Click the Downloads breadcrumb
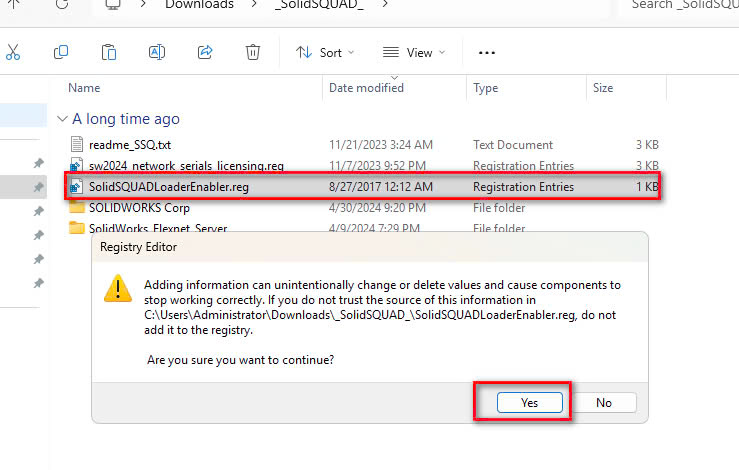Image resolution: width=739 pixels, height=470 pixels. coord(199,5)
